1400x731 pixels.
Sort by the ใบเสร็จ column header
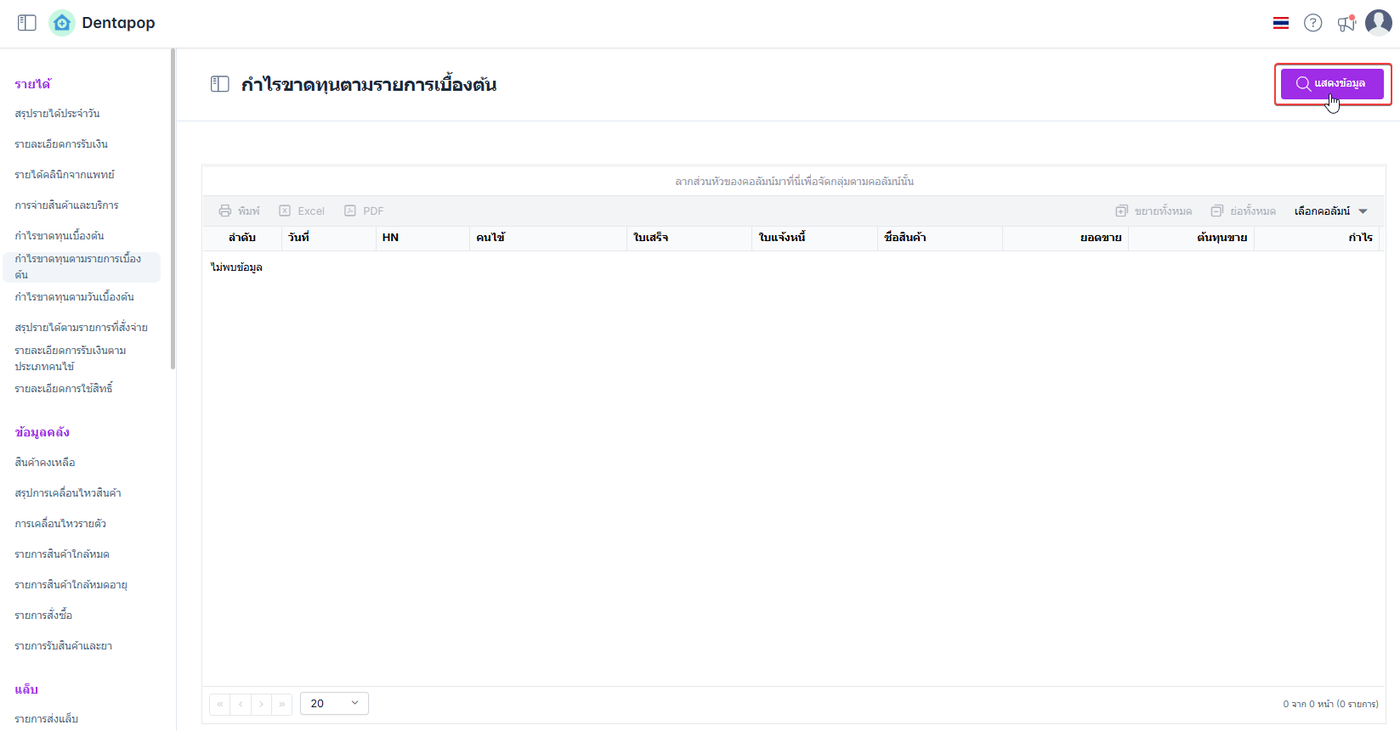point(689,238)
